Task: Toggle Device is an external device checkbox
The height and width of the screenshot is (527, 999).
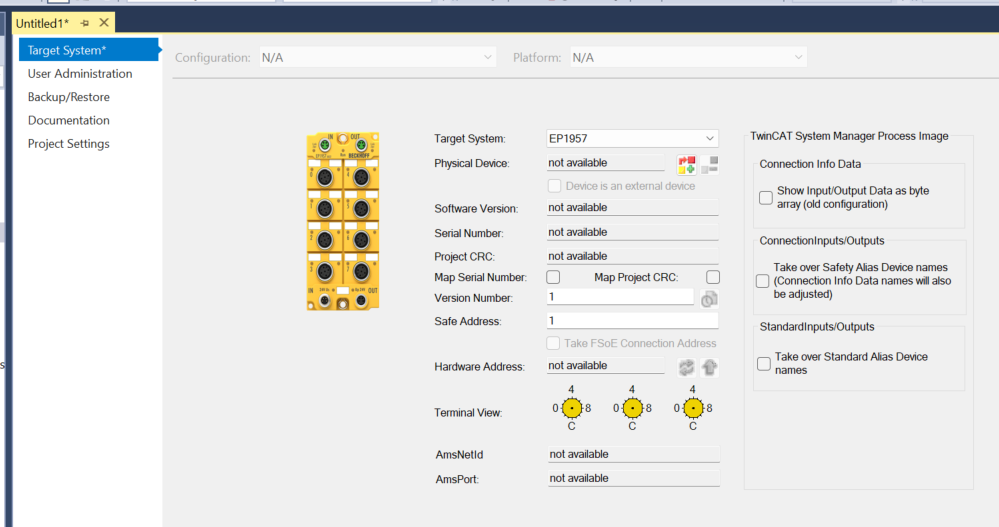Action: click(554, 186)
